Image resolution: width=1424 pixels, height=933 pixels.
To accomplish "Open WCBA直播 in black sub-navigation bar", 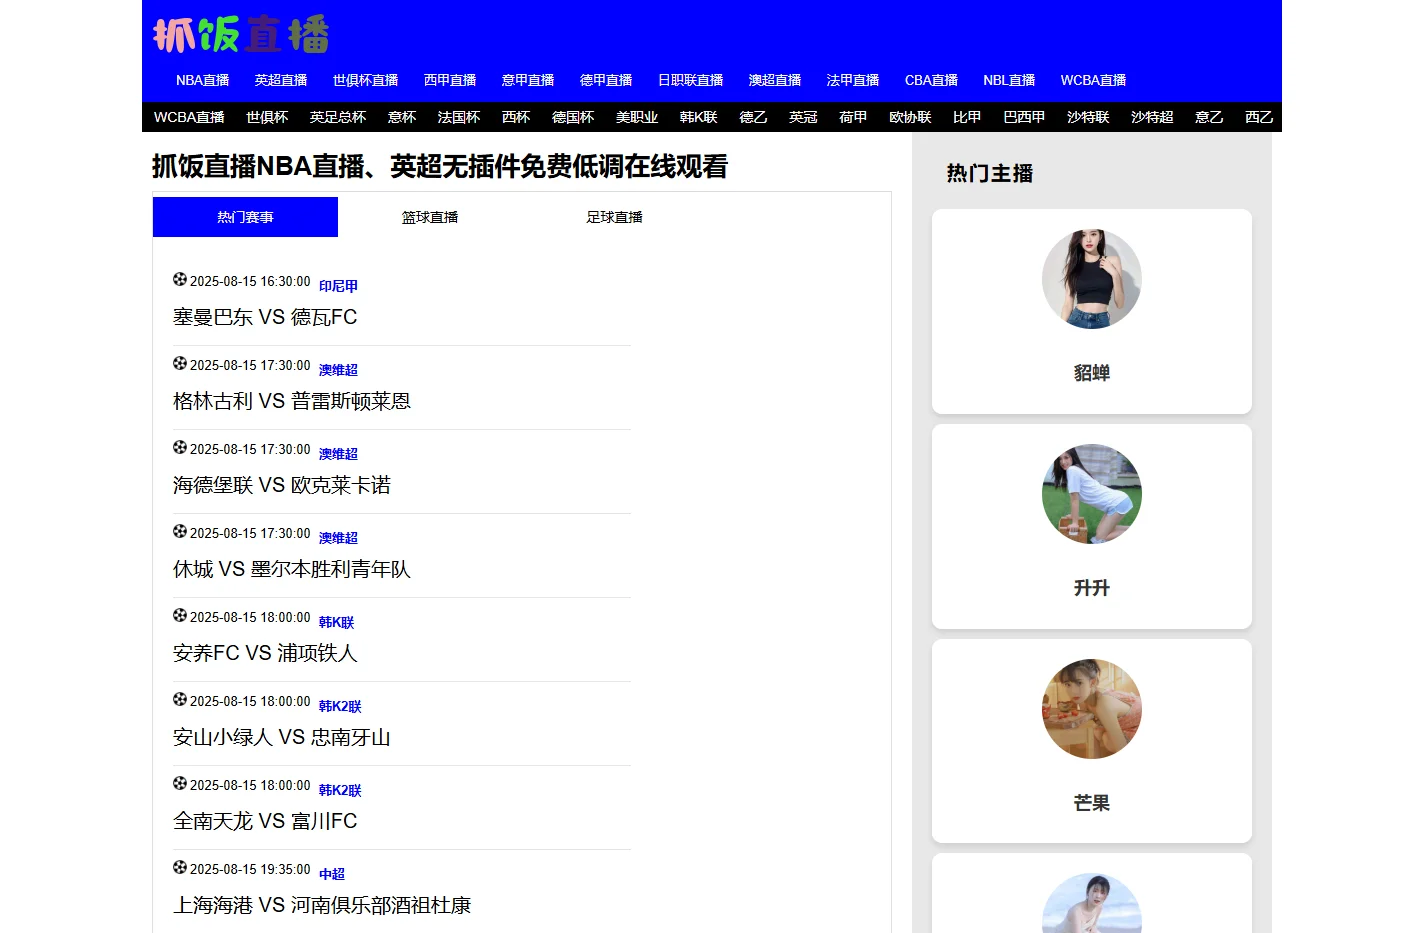I will point(189,117).
